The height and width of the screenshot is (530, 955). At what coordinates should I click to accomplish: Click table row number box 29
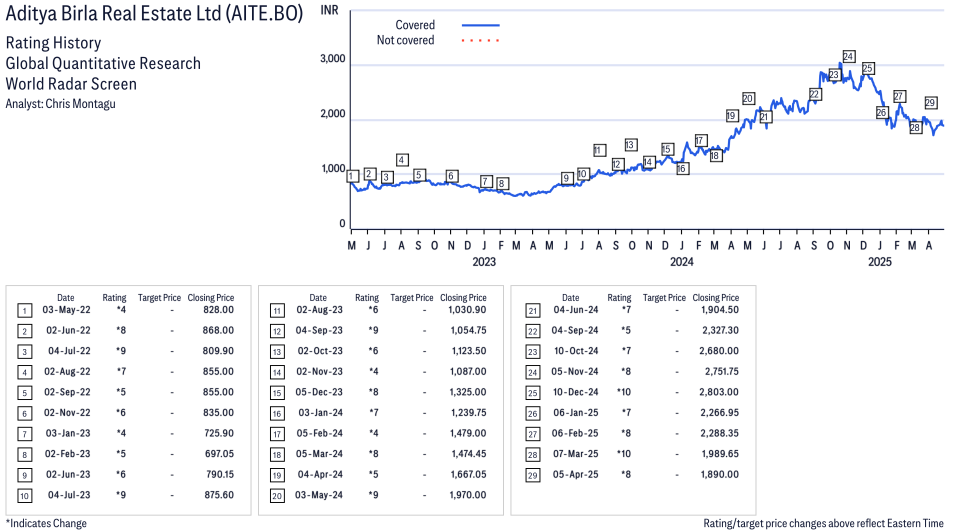pos(533,475)
